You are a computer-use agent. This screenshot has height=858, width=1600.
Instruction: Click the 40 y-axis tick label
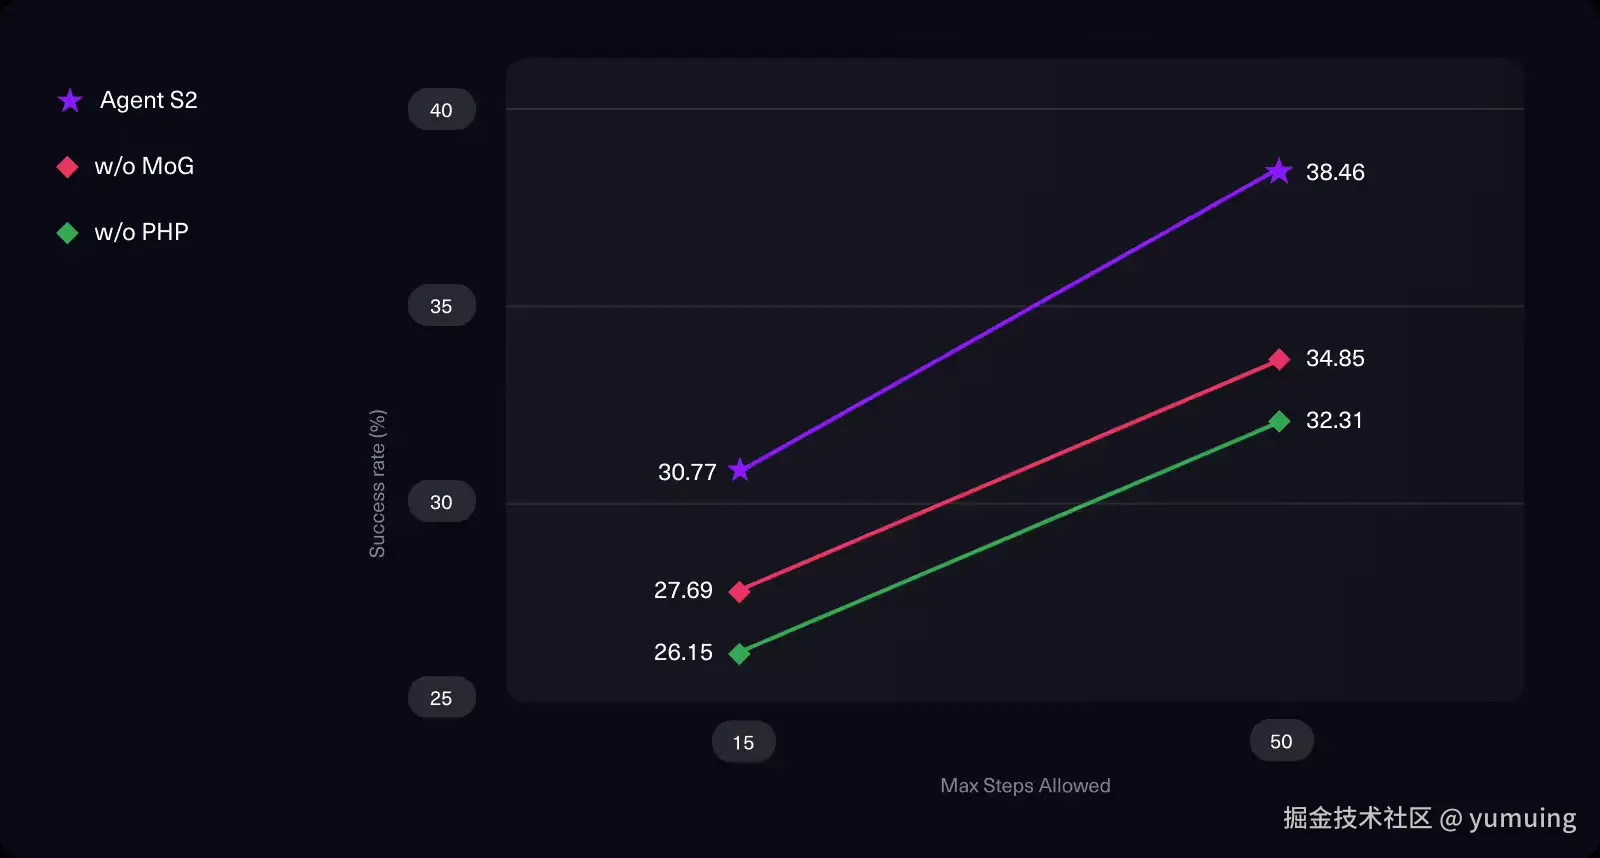pos(441,110)
